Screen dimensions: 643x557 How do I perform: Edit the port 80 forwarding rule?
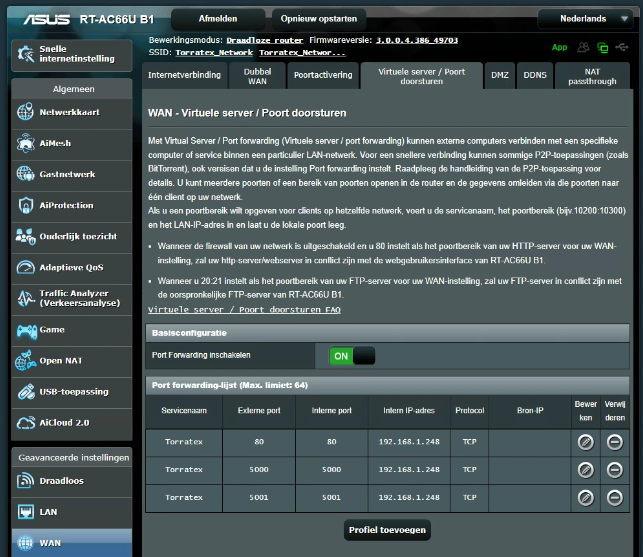(x=586, y=442)
